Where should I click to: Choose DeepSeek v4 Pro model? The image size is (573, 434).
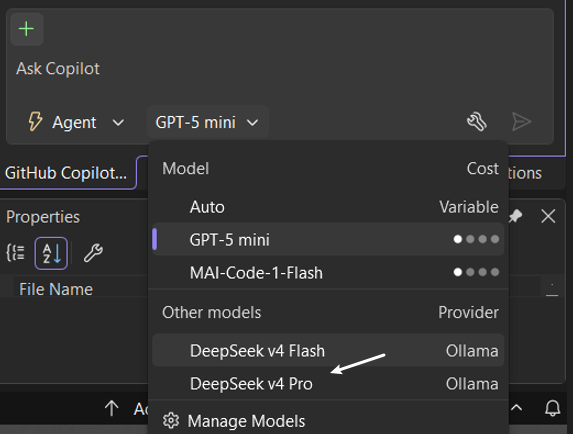tap(328, 384)
